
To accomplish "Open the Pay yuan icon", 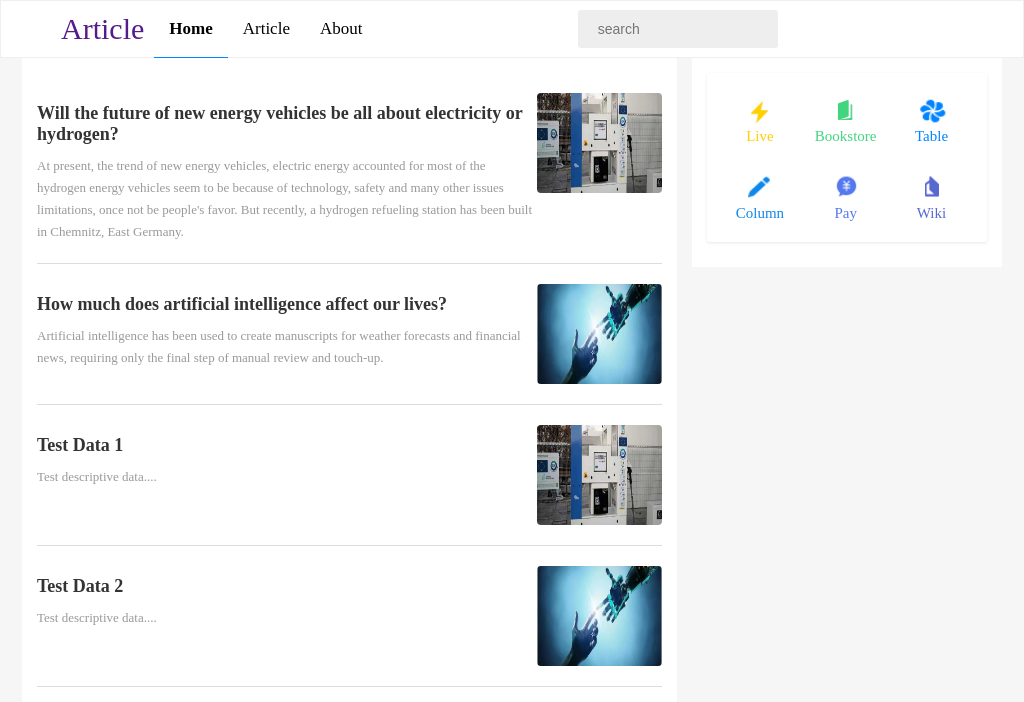I will tap(845, 187).
